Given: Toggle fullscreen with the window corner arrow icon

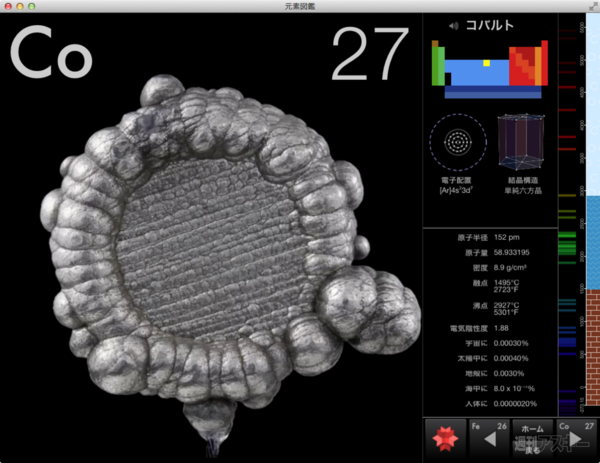Looking at the screenshot, I should point(593,6).
